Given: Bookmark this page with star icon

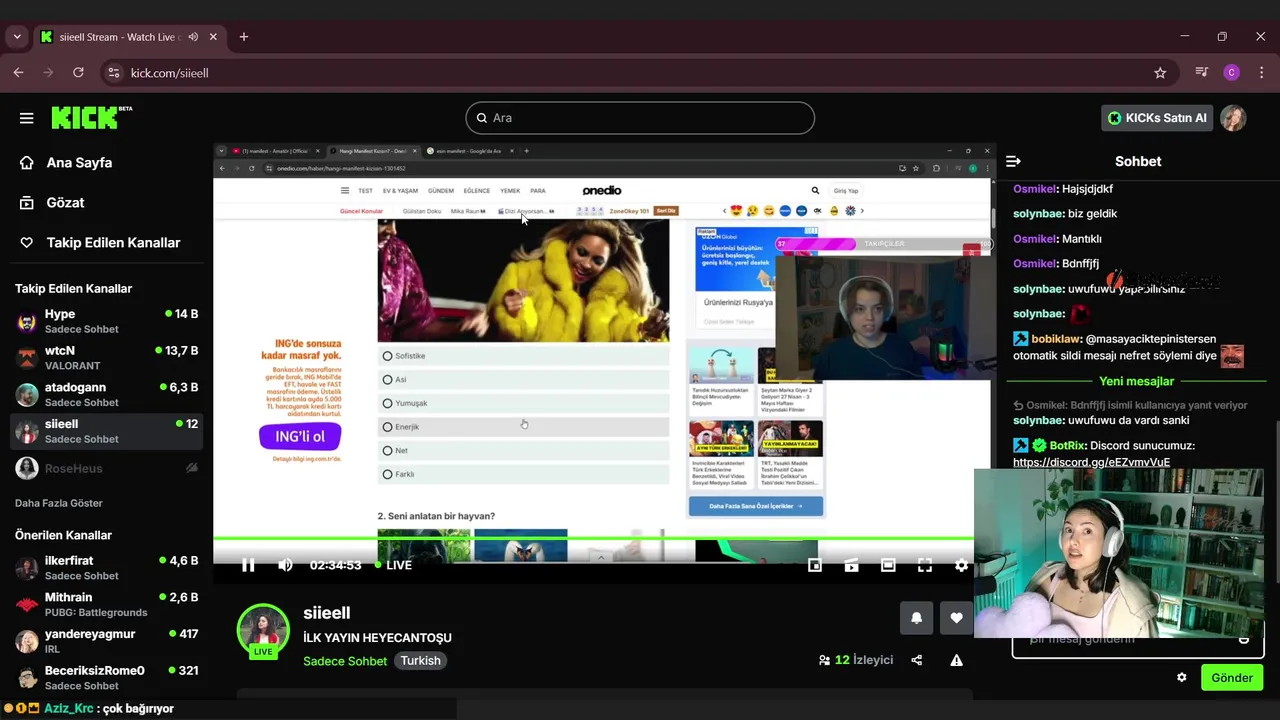Looking at the screenshot, I should pos(1160,73).
